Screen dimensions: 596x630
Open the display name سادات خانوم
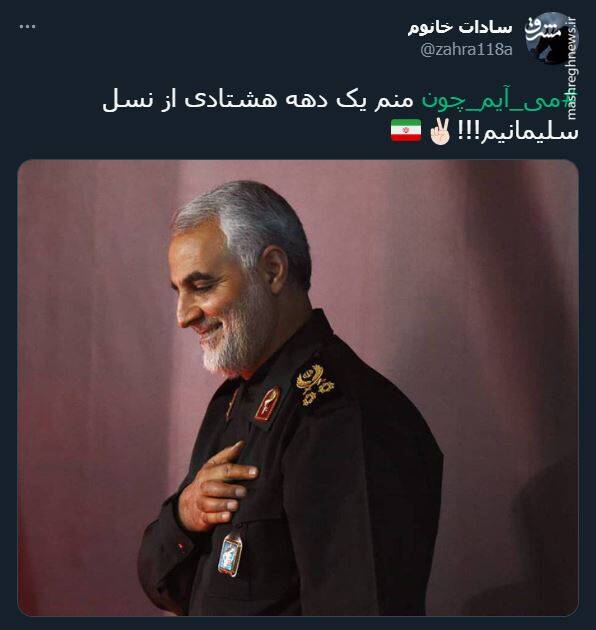[x=460, y=27]
